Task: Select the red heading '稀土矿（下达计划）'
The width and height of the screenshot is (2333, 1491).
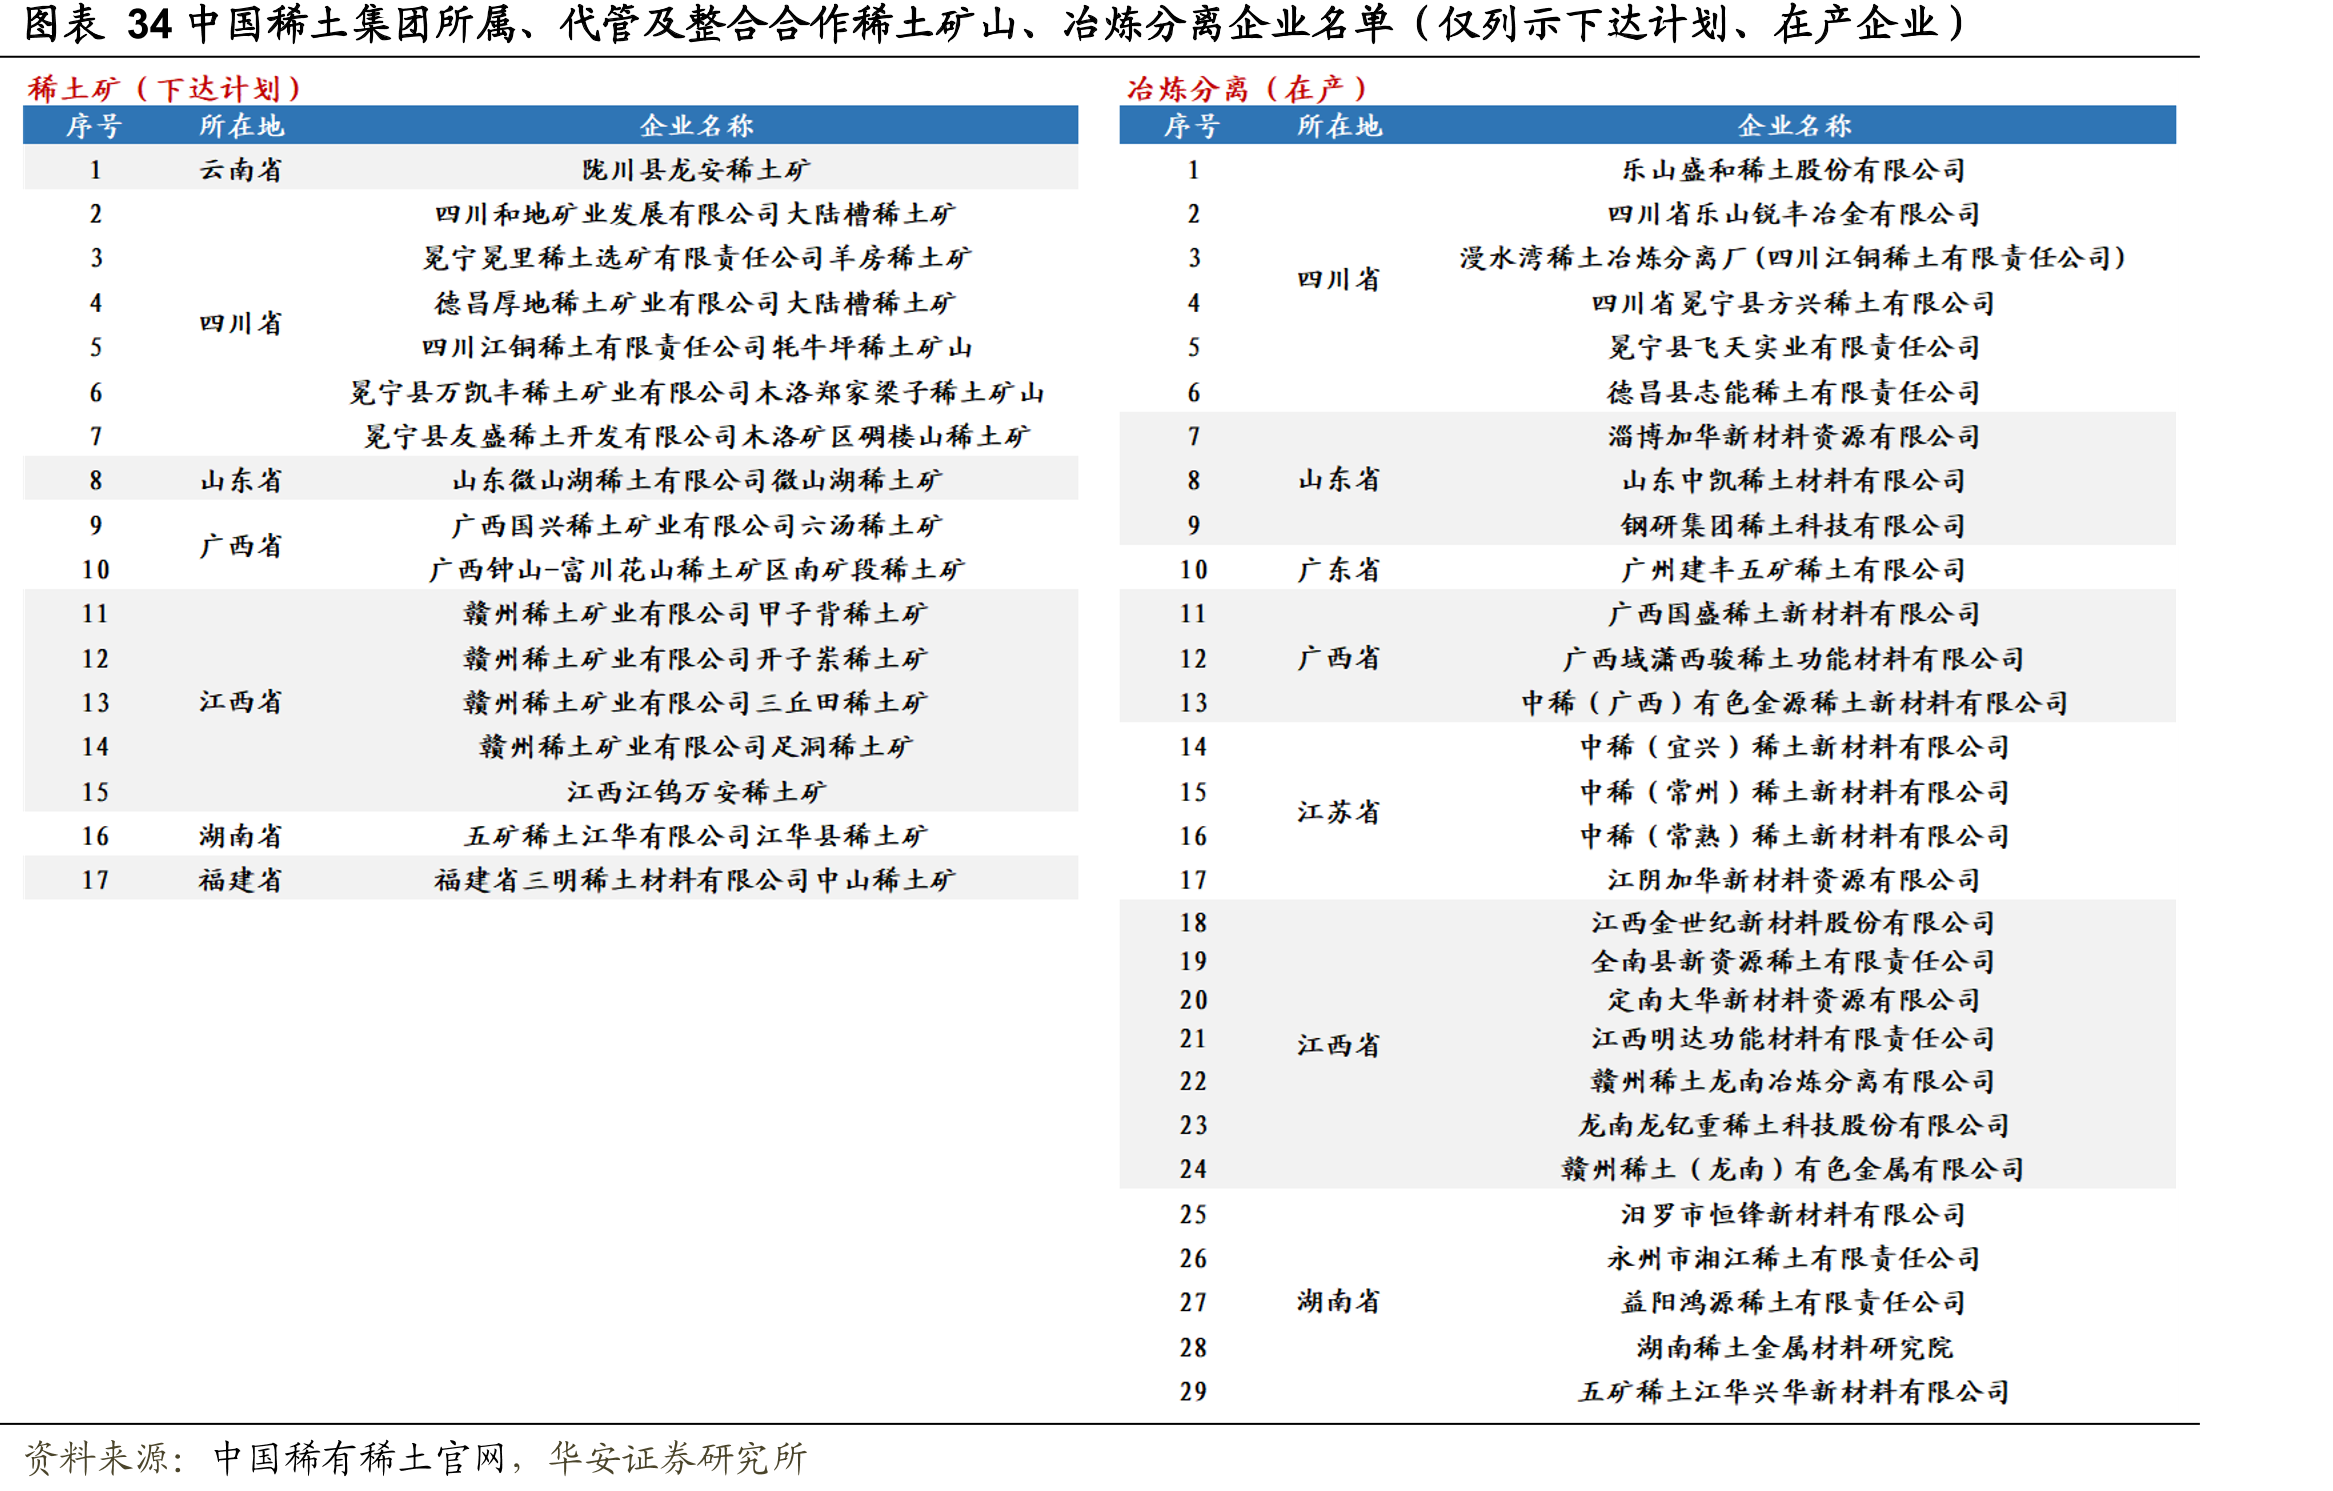Action: pos(165,88)
